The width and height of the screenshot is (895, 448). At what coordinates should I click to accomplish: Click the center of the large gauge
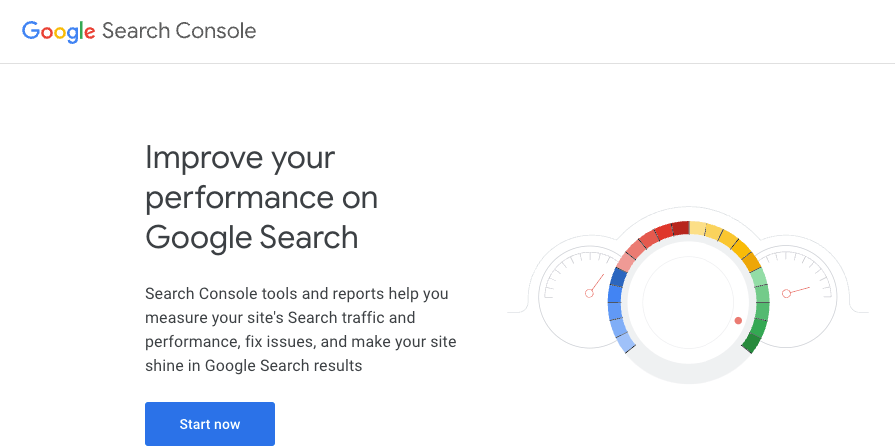[x=688, y=301]
